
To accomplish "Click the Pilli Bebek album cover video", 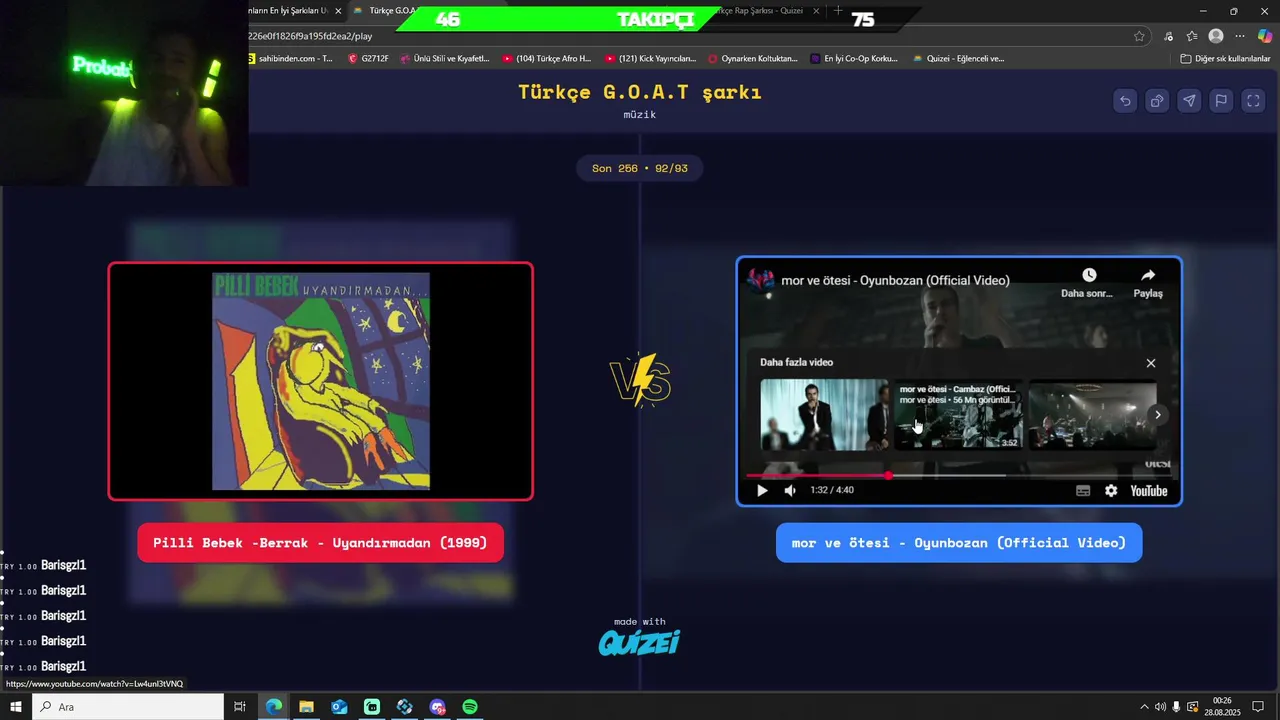I will (320, 381).
